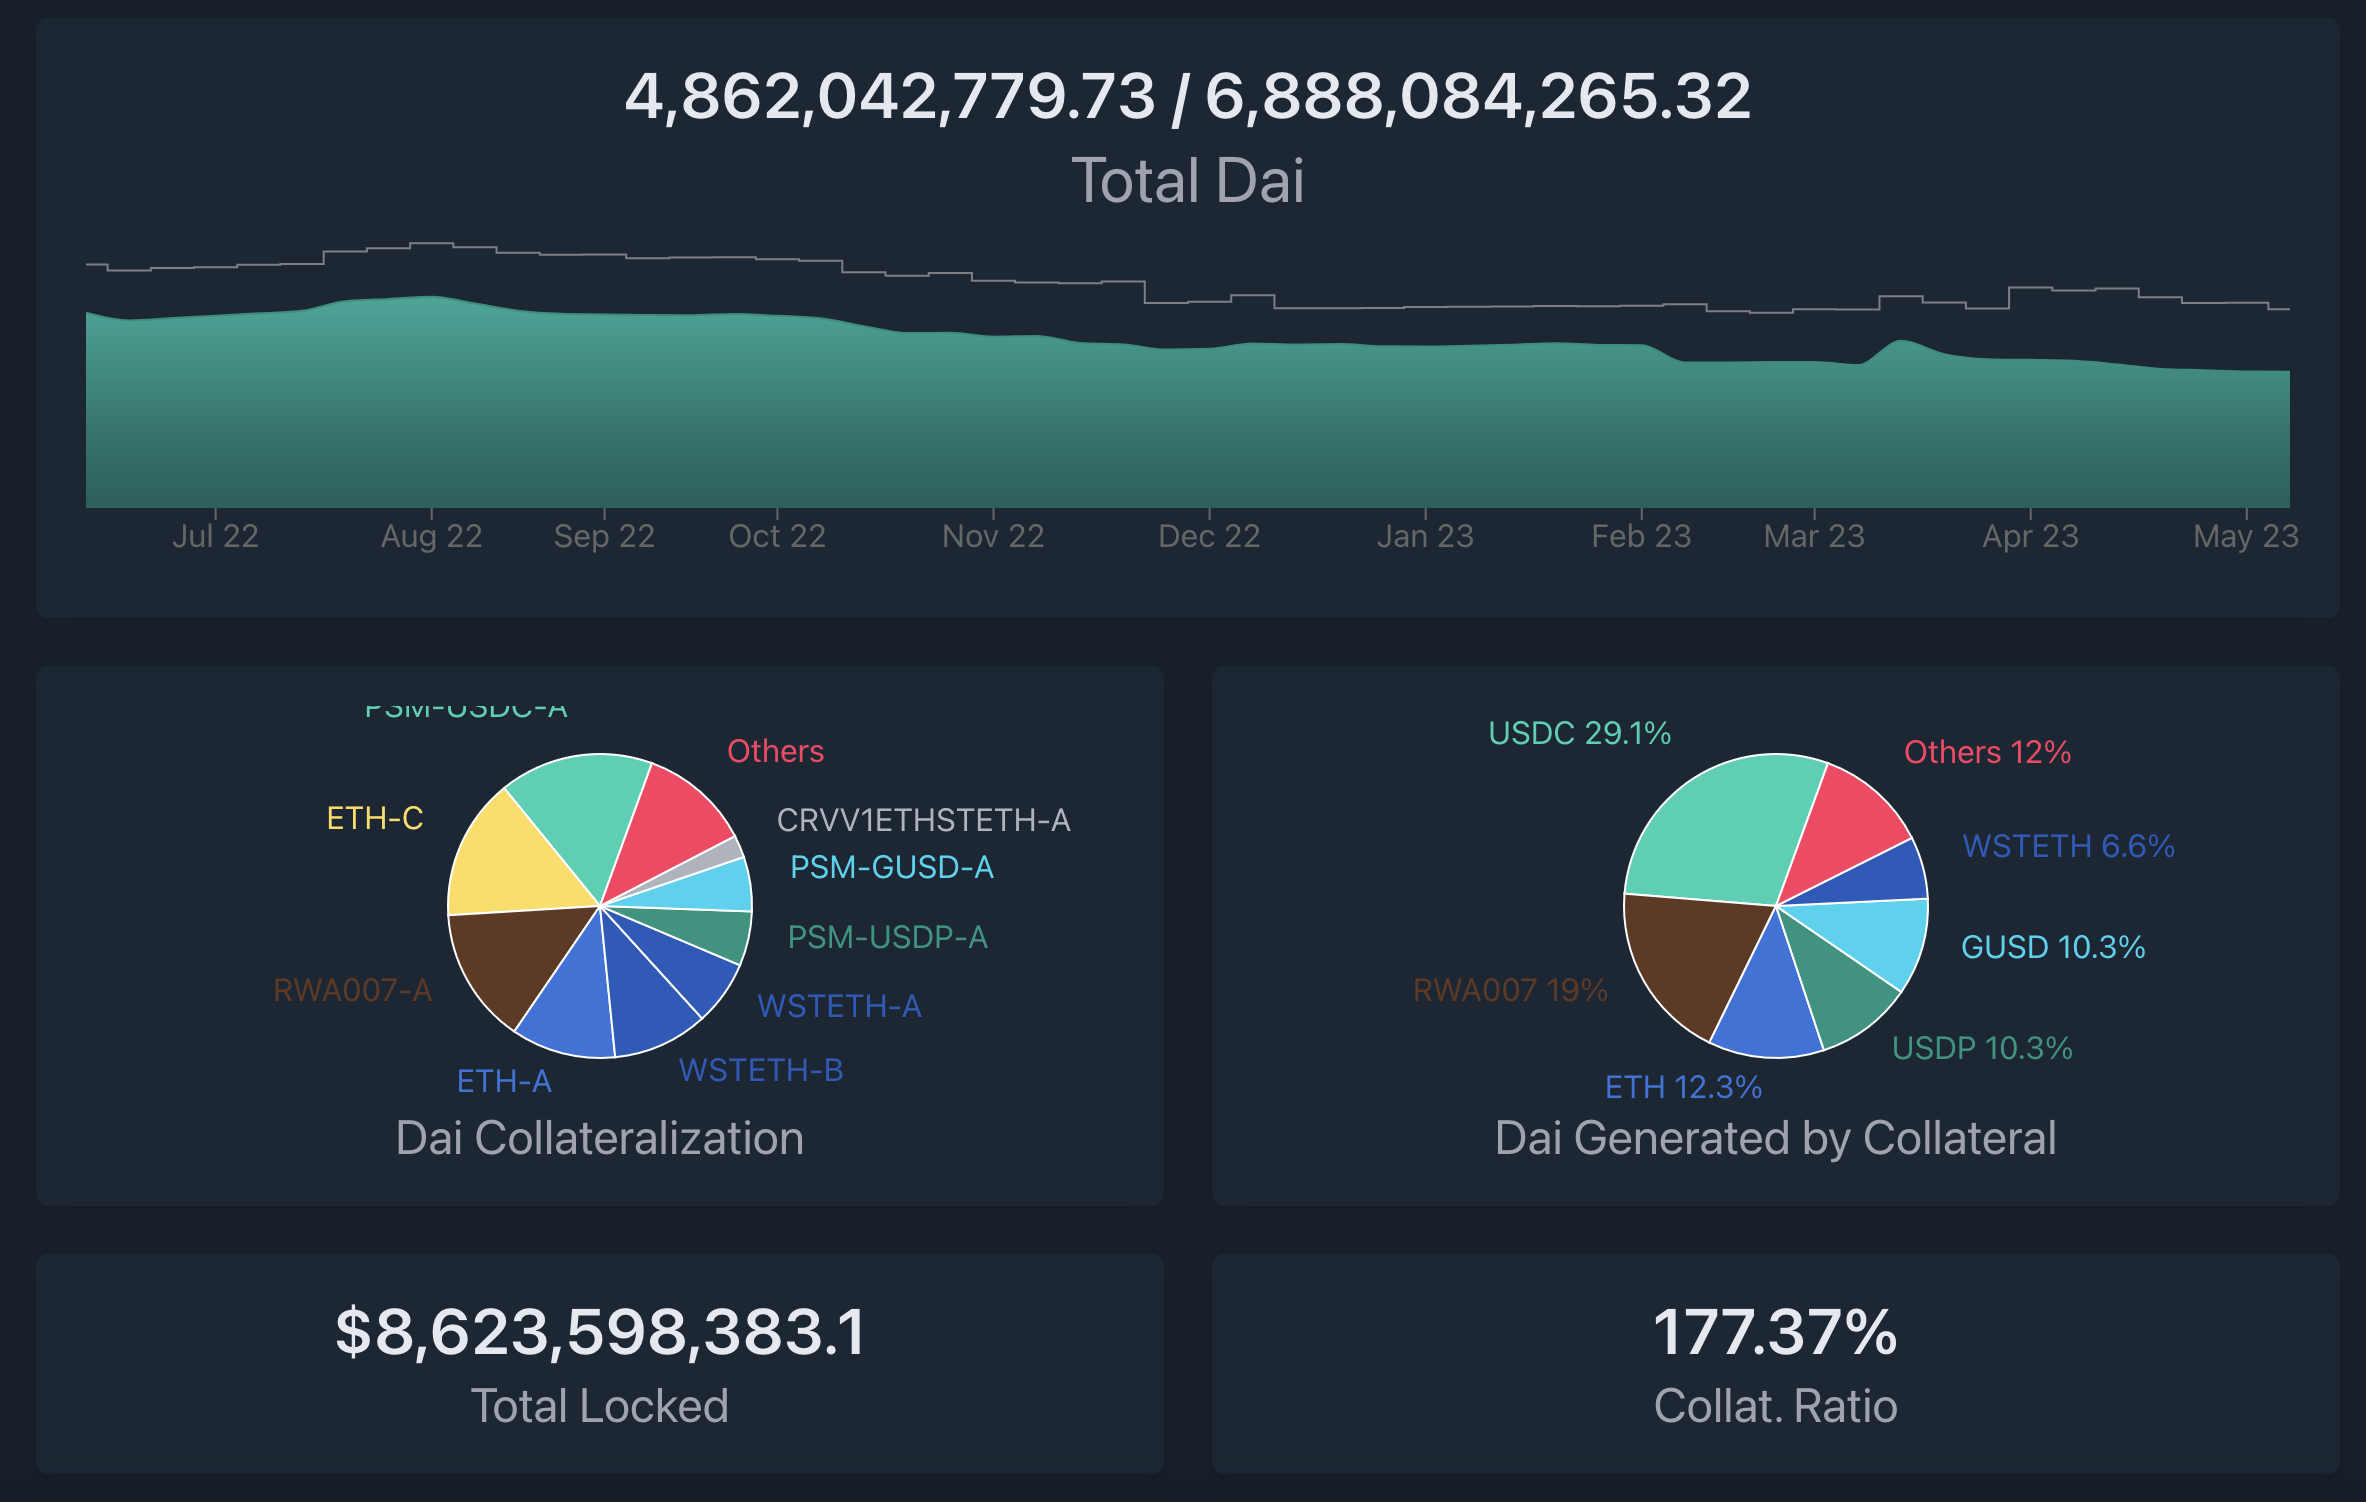This screenshot has width=2366, height=1502.
Task: Click the Others 12% label
Action: click(1986, 752)
